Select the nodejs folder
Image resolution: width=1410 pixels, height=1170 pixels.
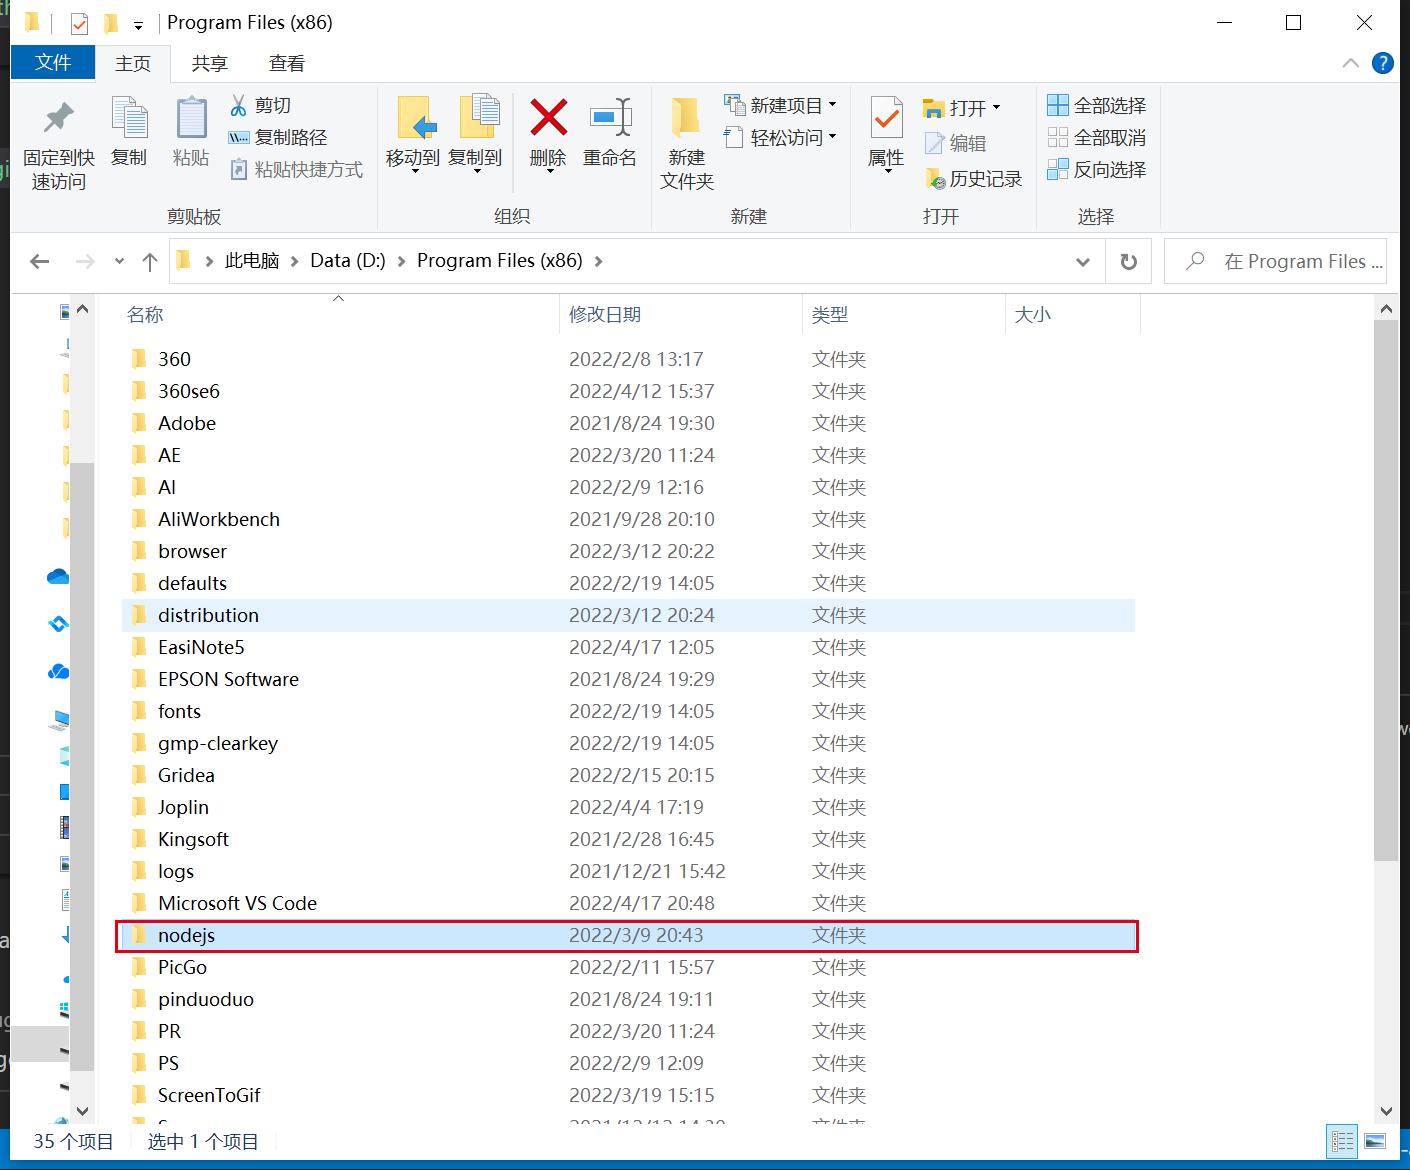pos(627,935)
